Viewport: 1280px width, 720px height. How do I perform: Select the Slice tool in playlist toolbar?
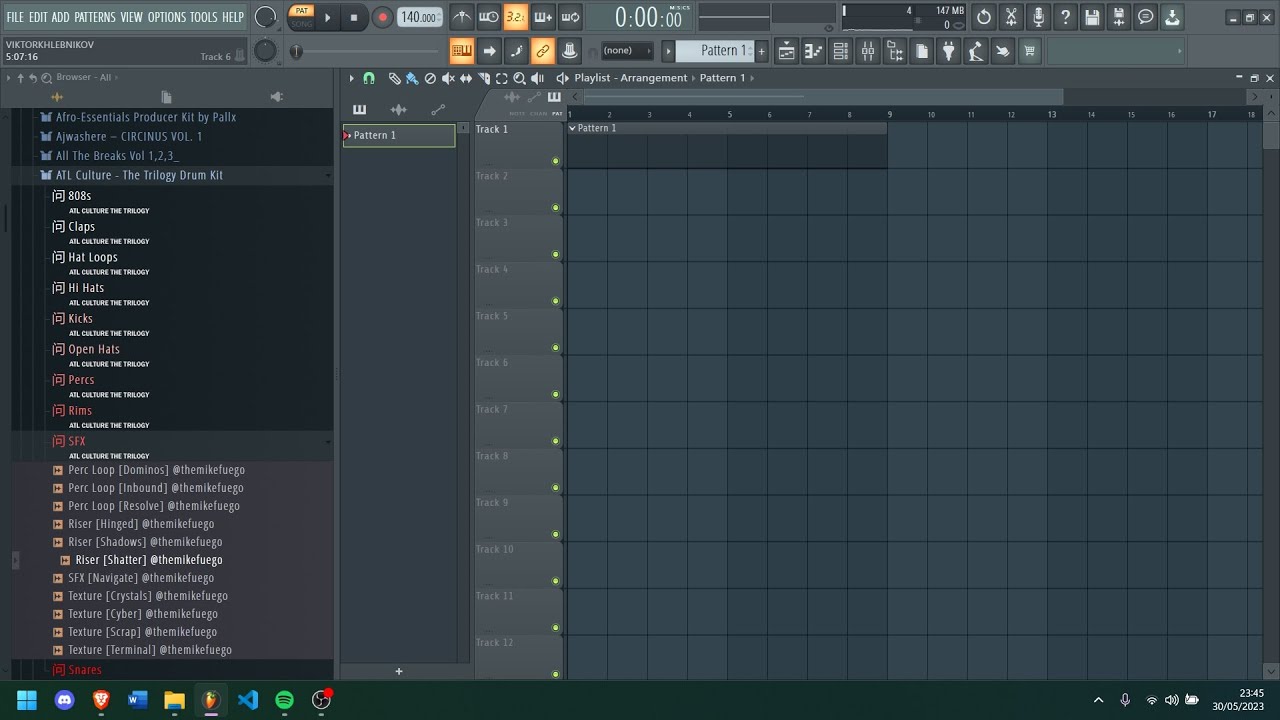484,78
